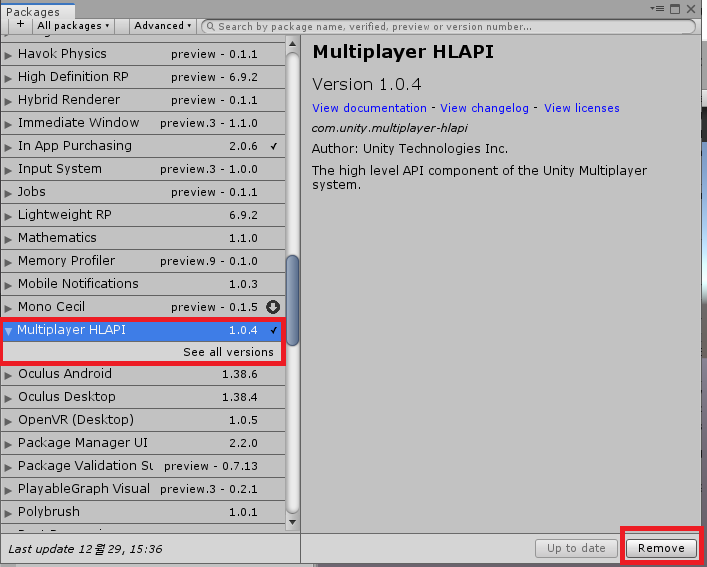Image resolution: width=707 pixels, height=567 pixels.
Task: Click the Multiplayer HLAPI title heading
Action: coord(403,52)
